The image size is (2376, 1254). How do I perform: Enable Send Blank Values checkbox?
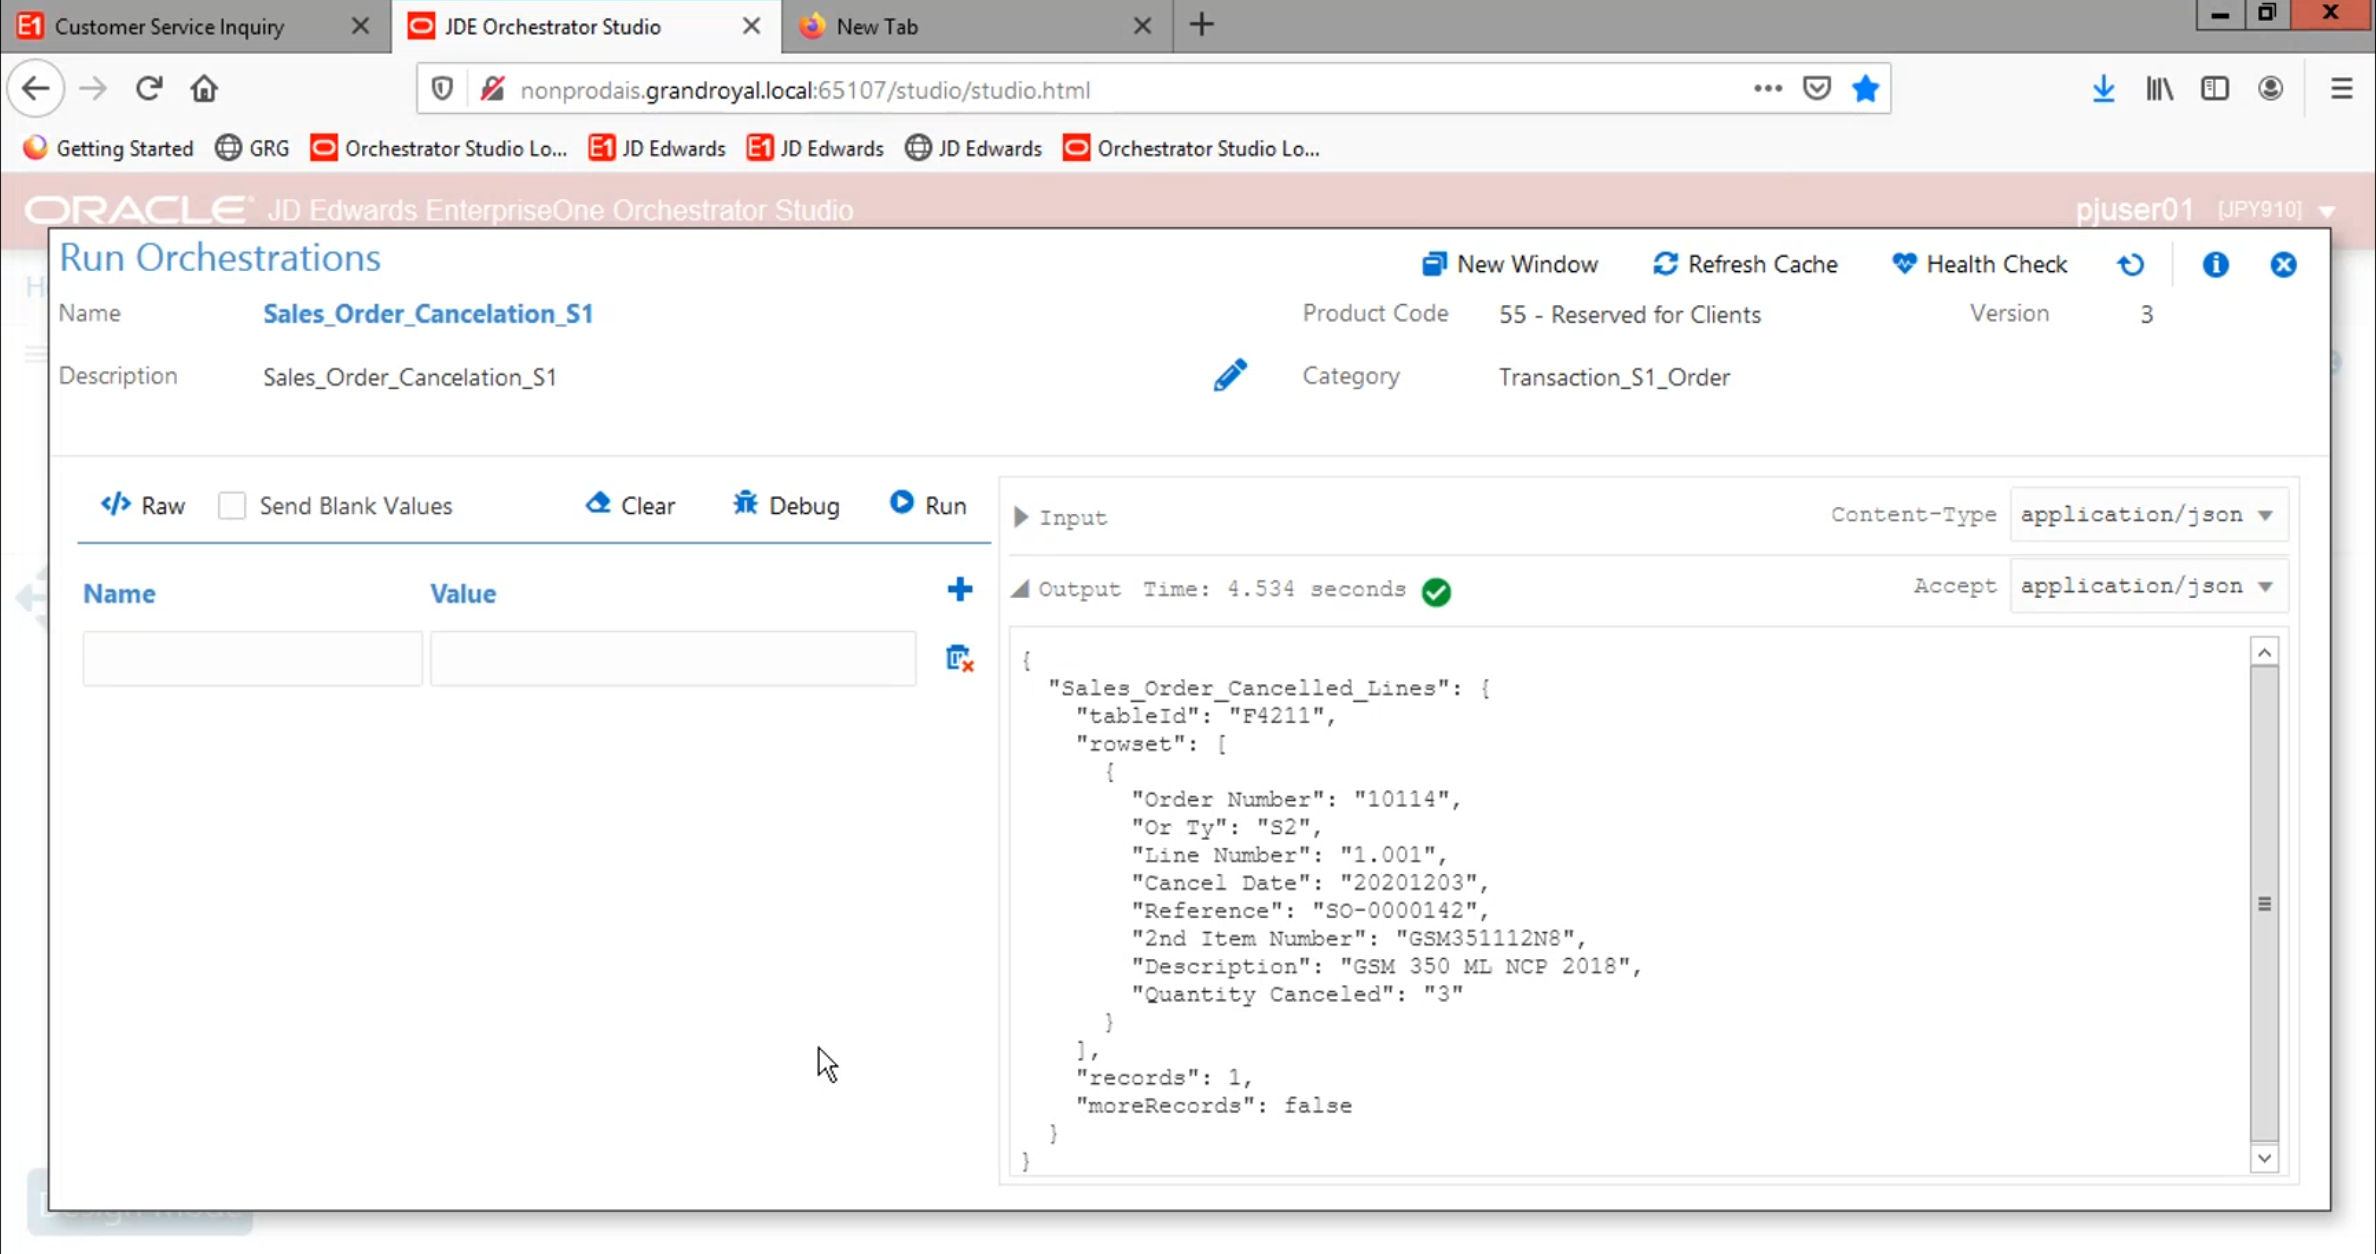232,506
